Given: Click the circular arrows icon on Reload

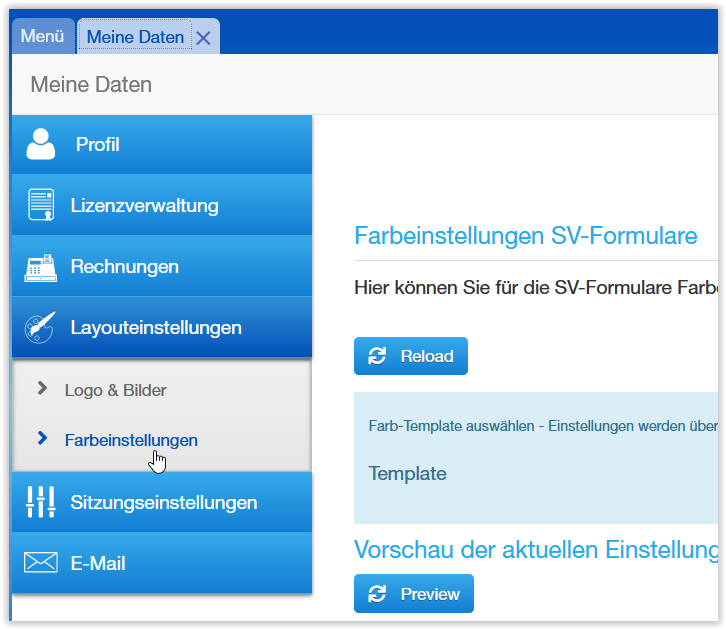Looking at the screenshot, I should click(x=377, y=356).
